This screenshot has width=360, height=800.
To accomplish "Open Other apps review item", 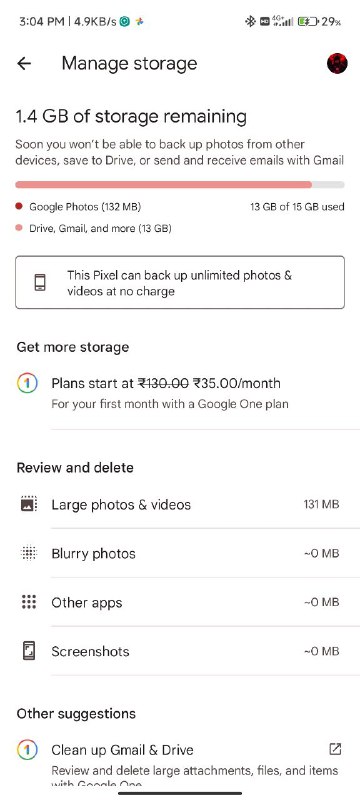I will pos(180,602).
